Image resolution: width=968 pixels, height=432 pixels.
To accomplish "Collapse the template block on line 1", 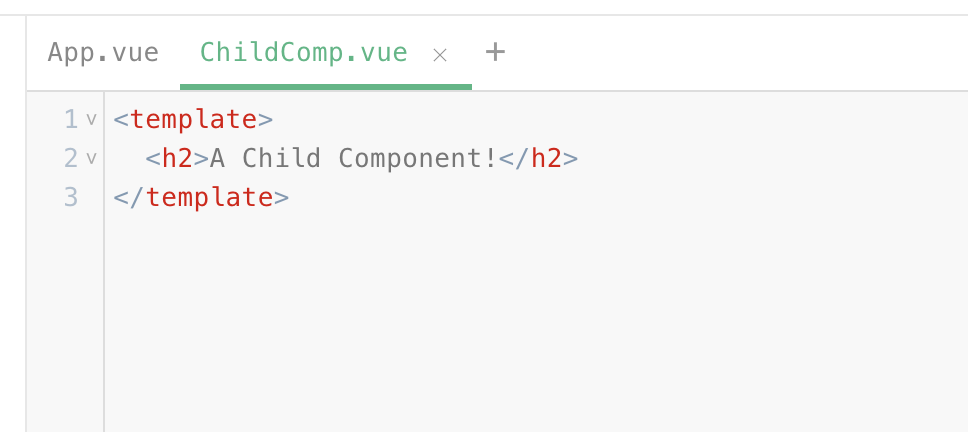I will click(91, 118).
